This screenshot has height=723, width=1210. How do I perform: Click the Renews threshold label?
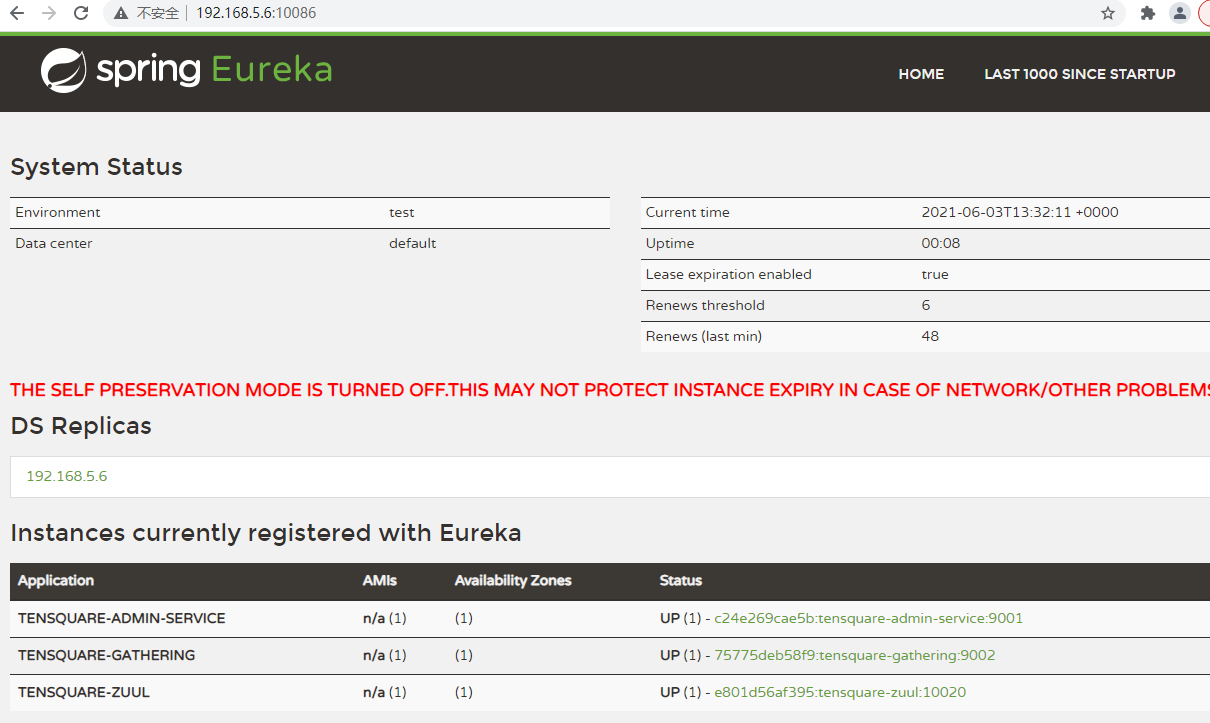pos(705,305)
